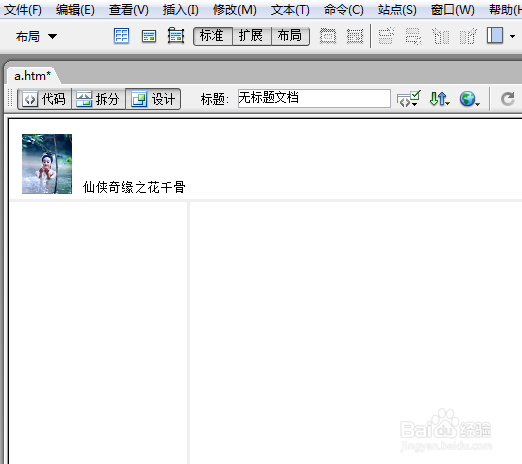Switch to 标准 mode
Viewport: 522px width, 464px height.
[x=213, y=36]
